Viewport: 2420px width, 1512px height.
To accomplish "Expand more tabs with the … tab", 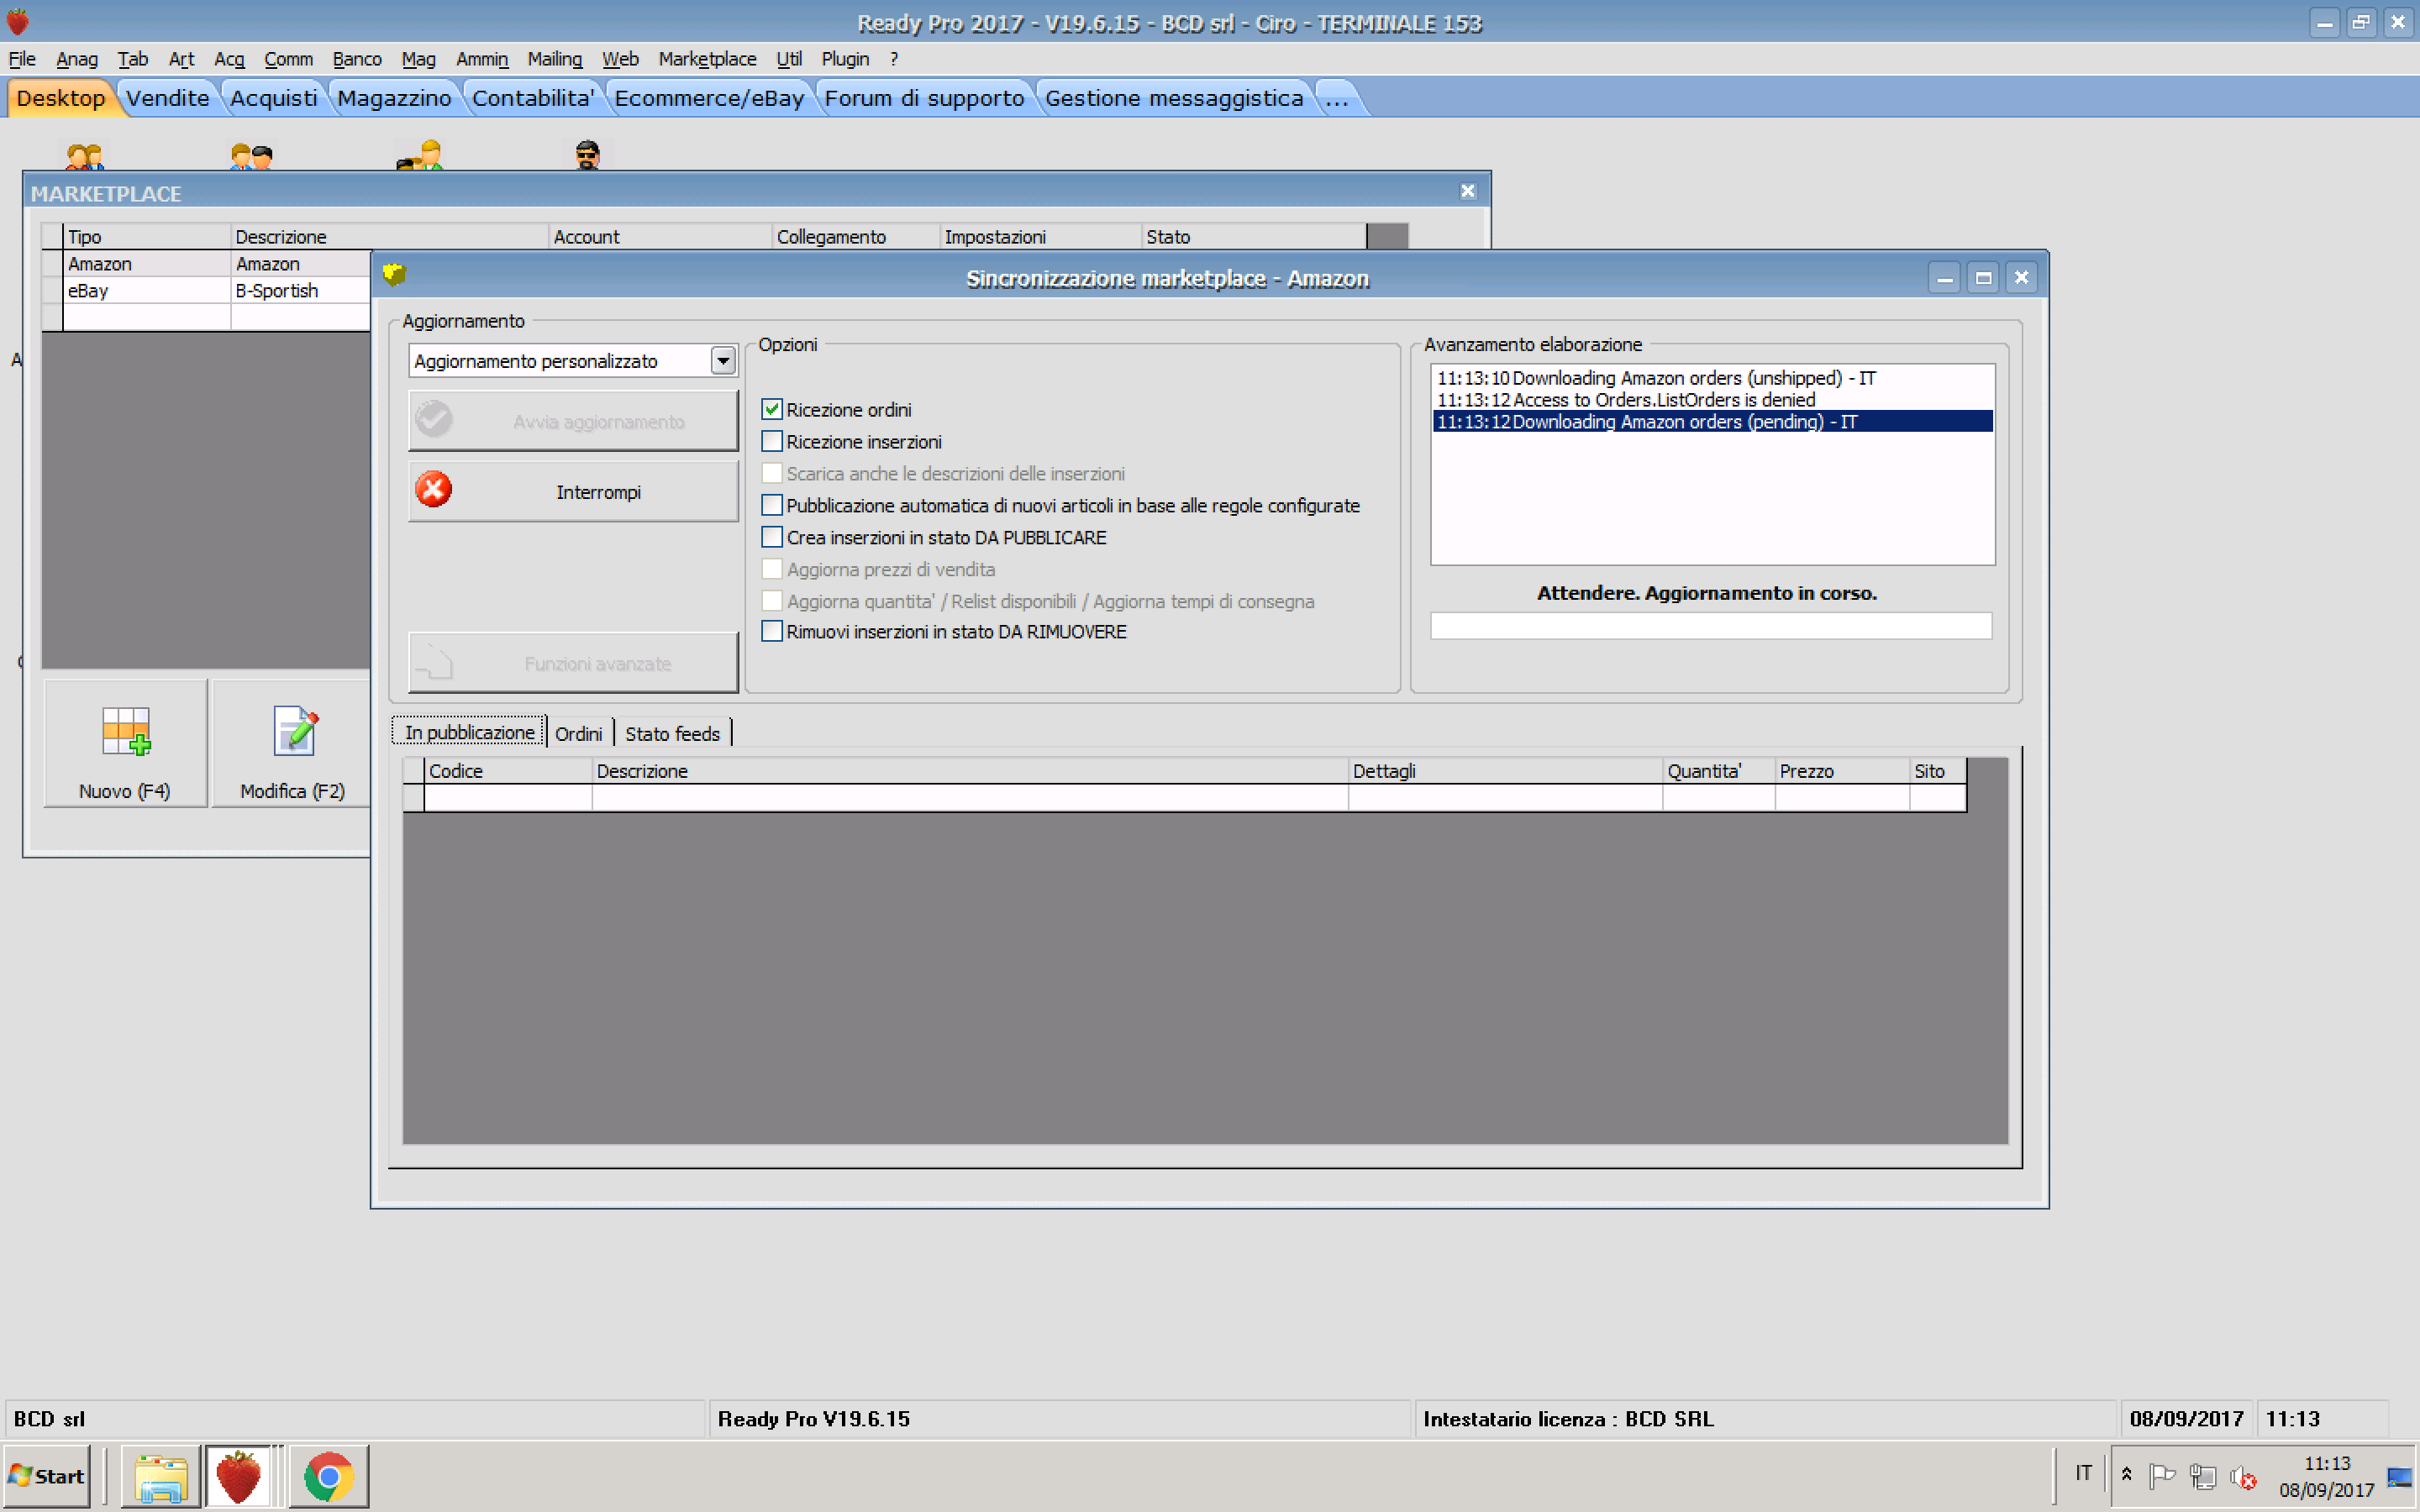I will point(1336,98).
